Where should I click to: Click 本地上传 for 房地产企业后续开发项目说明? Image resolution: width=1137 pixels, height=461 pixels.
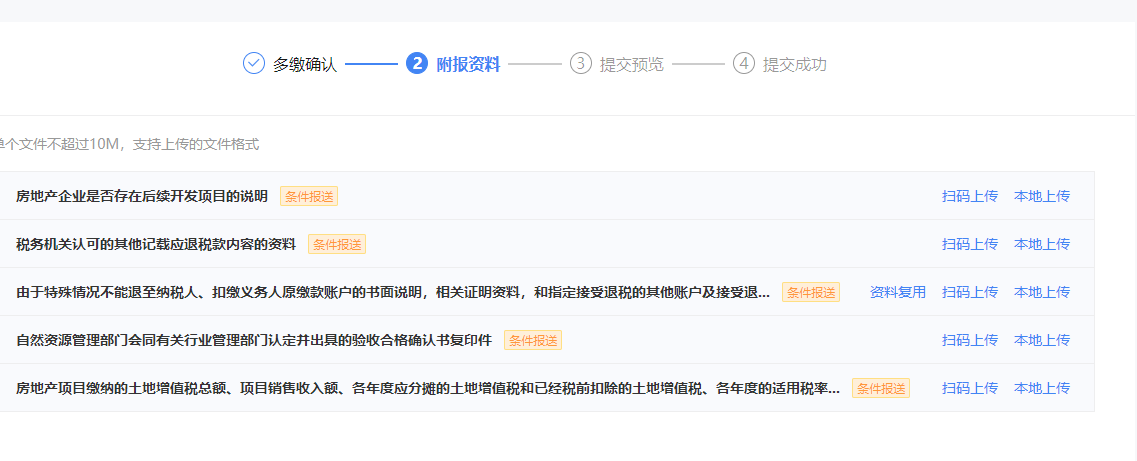click(x=1042, y=196)
